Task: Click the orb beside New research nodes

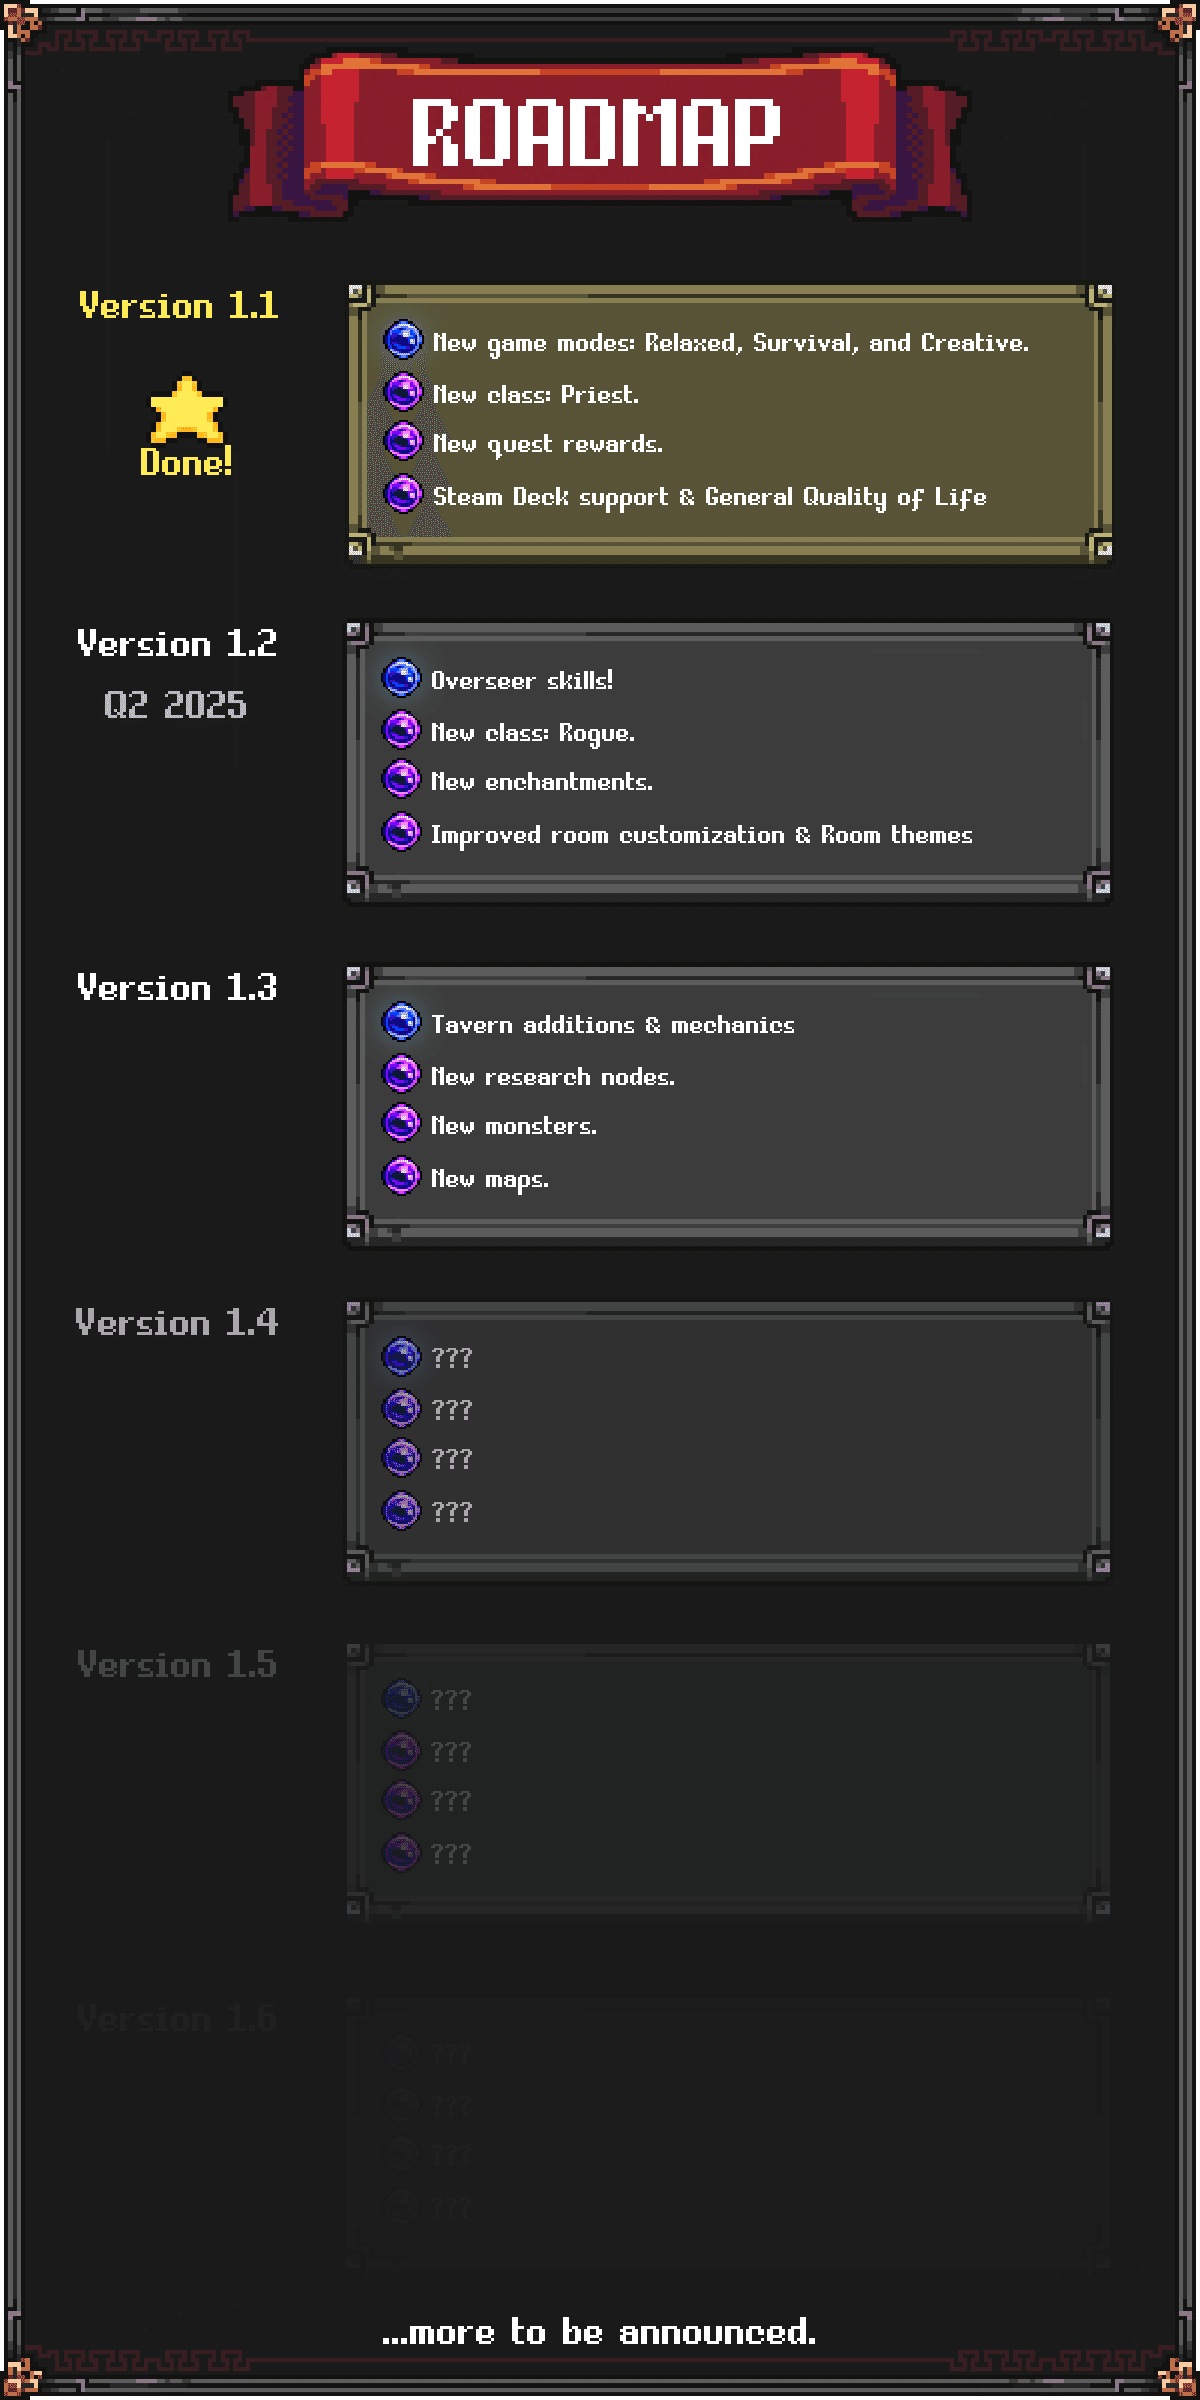Action: pos(401,1074)
